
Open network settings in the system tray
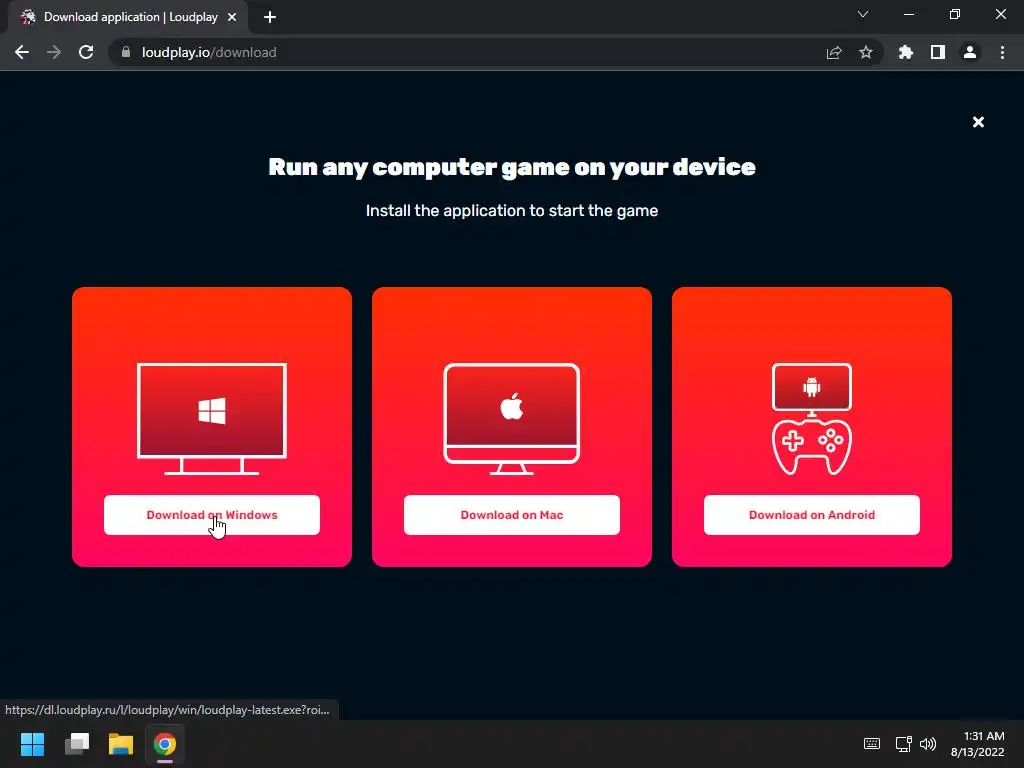904,744
